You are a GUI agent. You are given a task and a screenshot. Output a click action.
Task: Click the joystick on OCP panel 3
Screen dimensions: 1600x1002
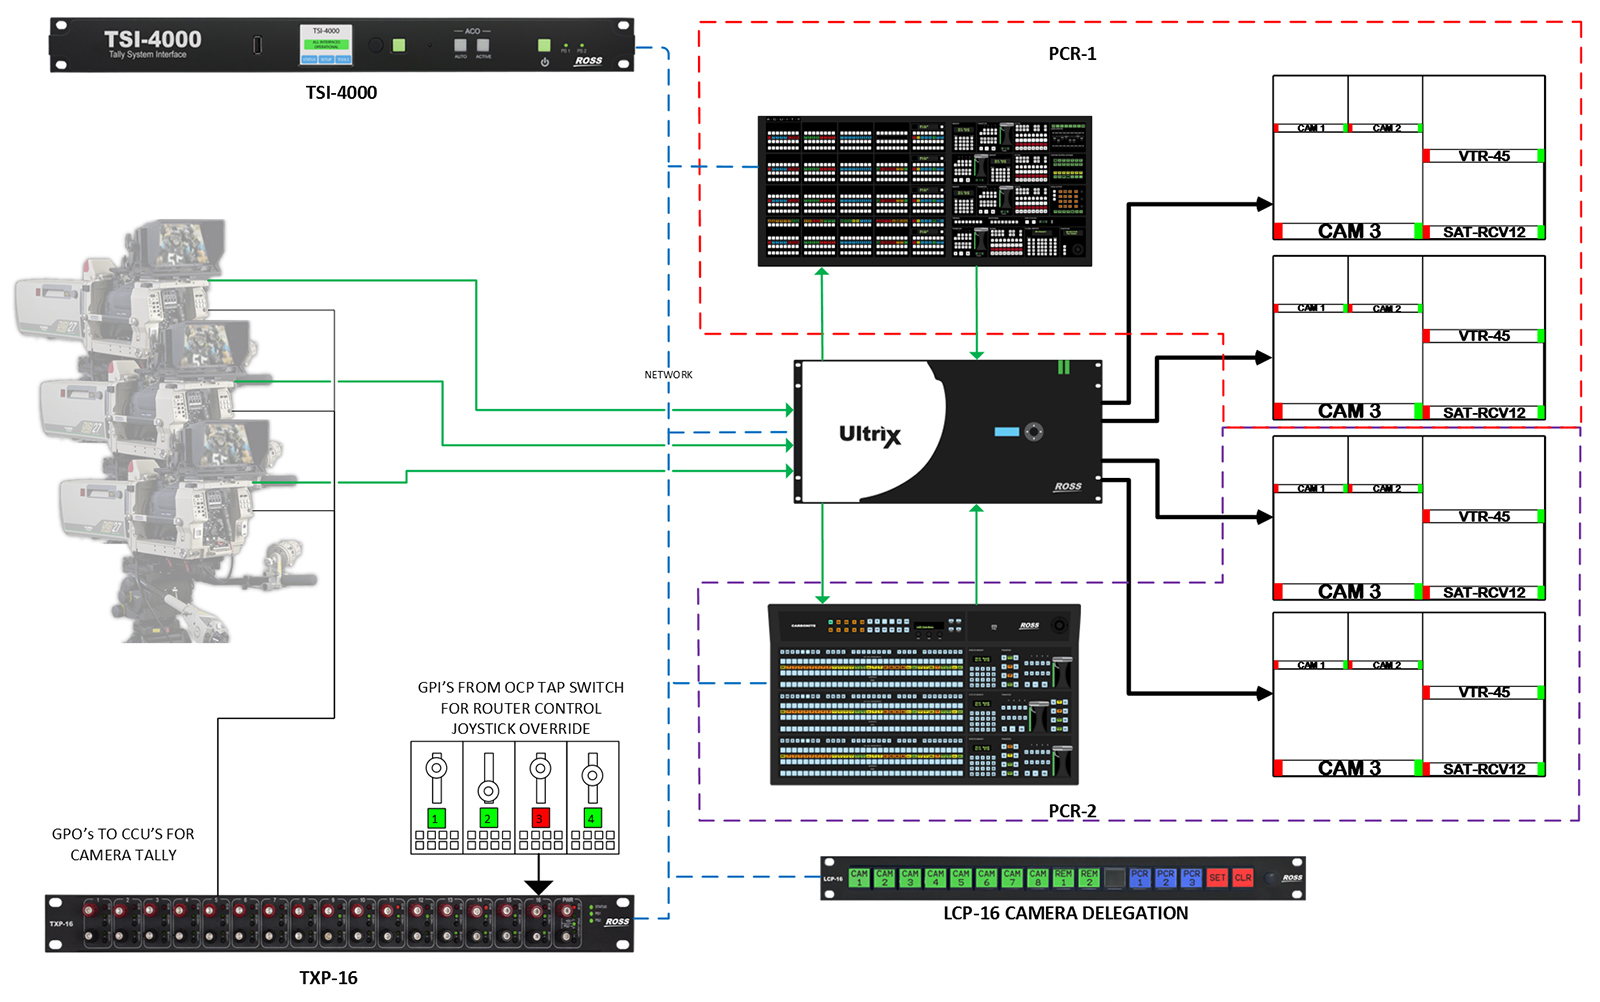click(540, 768)
